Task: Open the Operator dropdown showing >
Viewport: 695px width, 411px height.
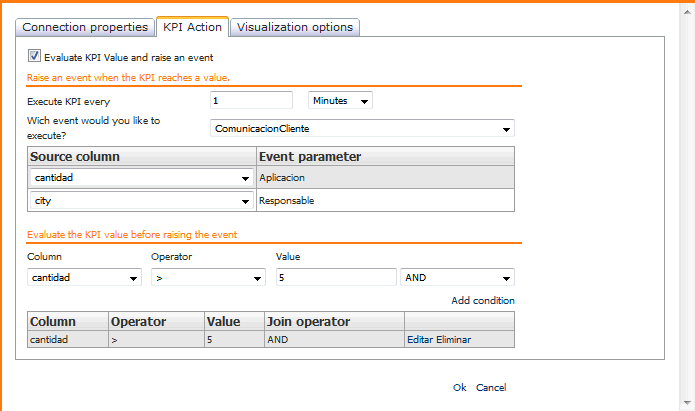Action: (207, 277)
